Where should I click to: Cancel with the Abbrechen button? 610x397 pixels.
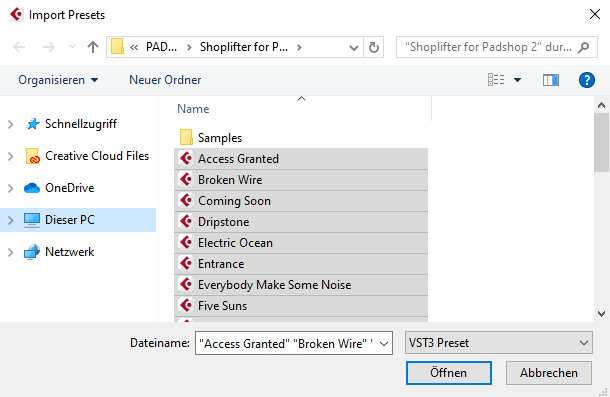(x=549, y=373)
